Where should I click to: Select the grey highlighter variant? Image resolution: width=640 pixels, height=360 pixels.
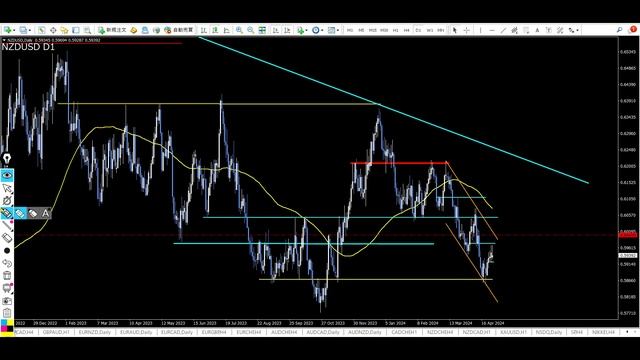[33, 213]
